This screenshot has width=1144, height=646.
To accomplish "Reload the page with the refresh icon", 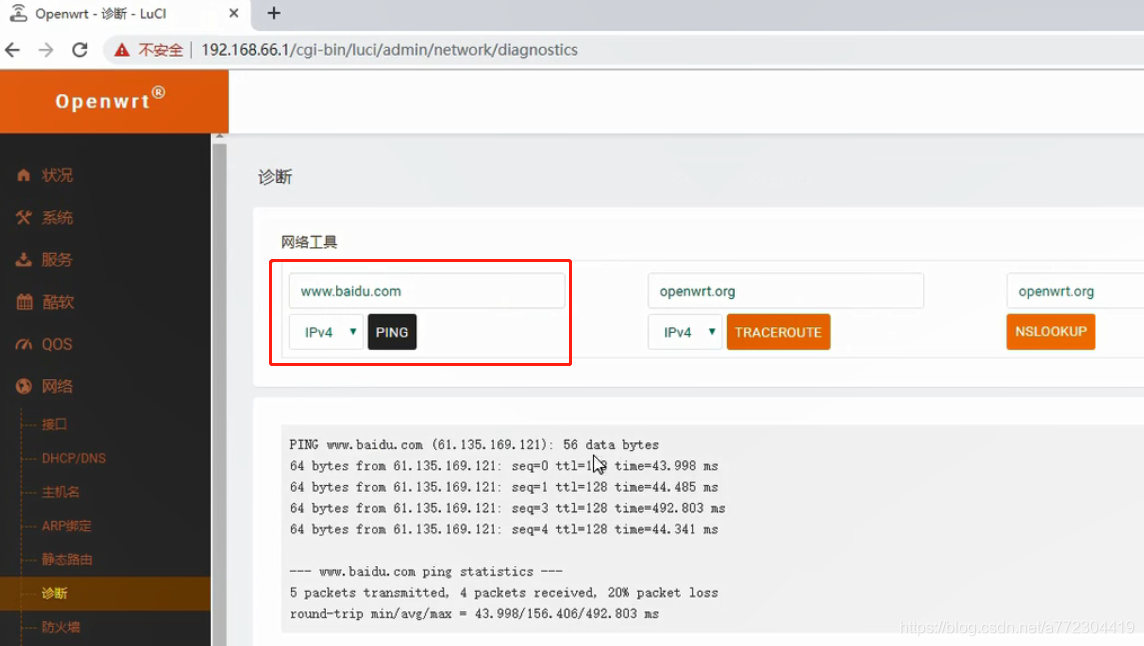I will pos(80,50).
